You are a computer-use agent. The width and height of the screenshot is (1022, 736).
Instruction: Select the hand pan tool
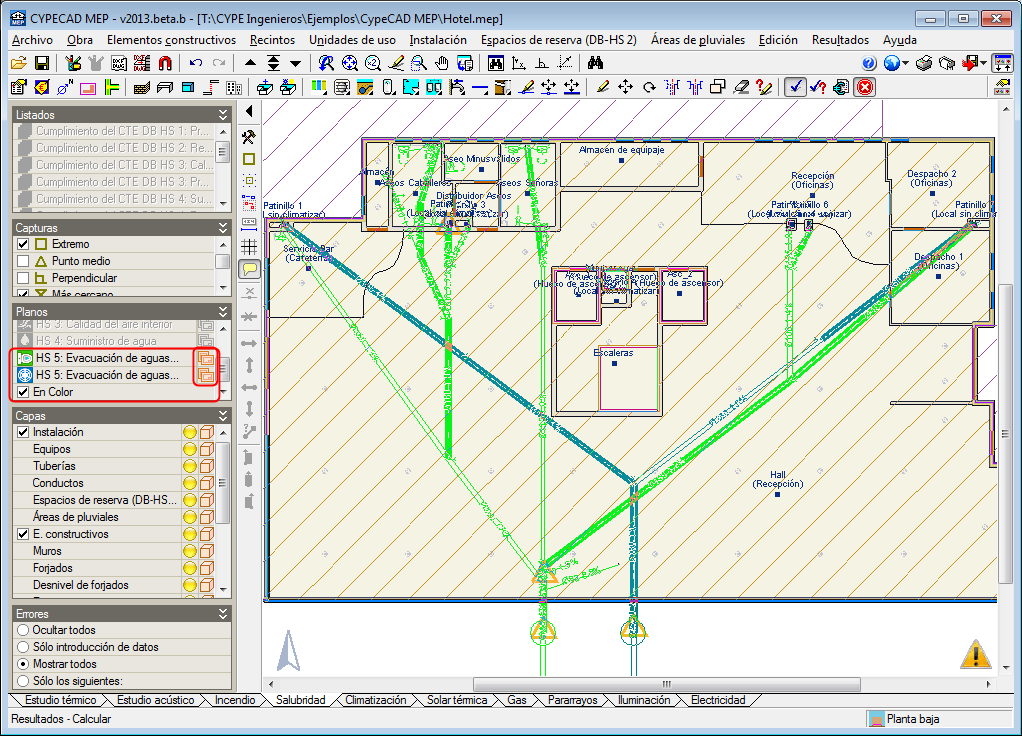(x=442, y=63)
